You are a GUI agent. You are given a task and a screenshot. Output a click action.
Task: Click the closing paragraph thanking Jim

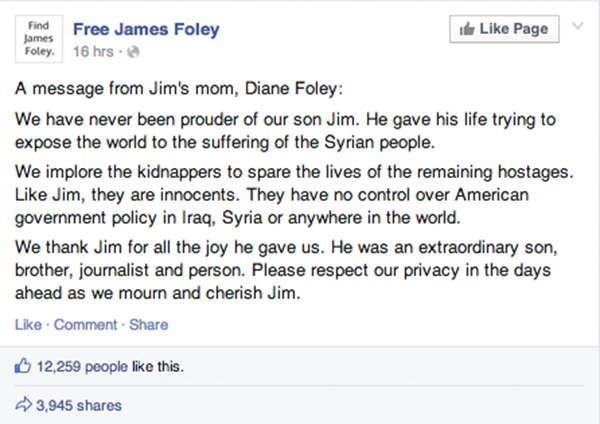tap(286, 270)
